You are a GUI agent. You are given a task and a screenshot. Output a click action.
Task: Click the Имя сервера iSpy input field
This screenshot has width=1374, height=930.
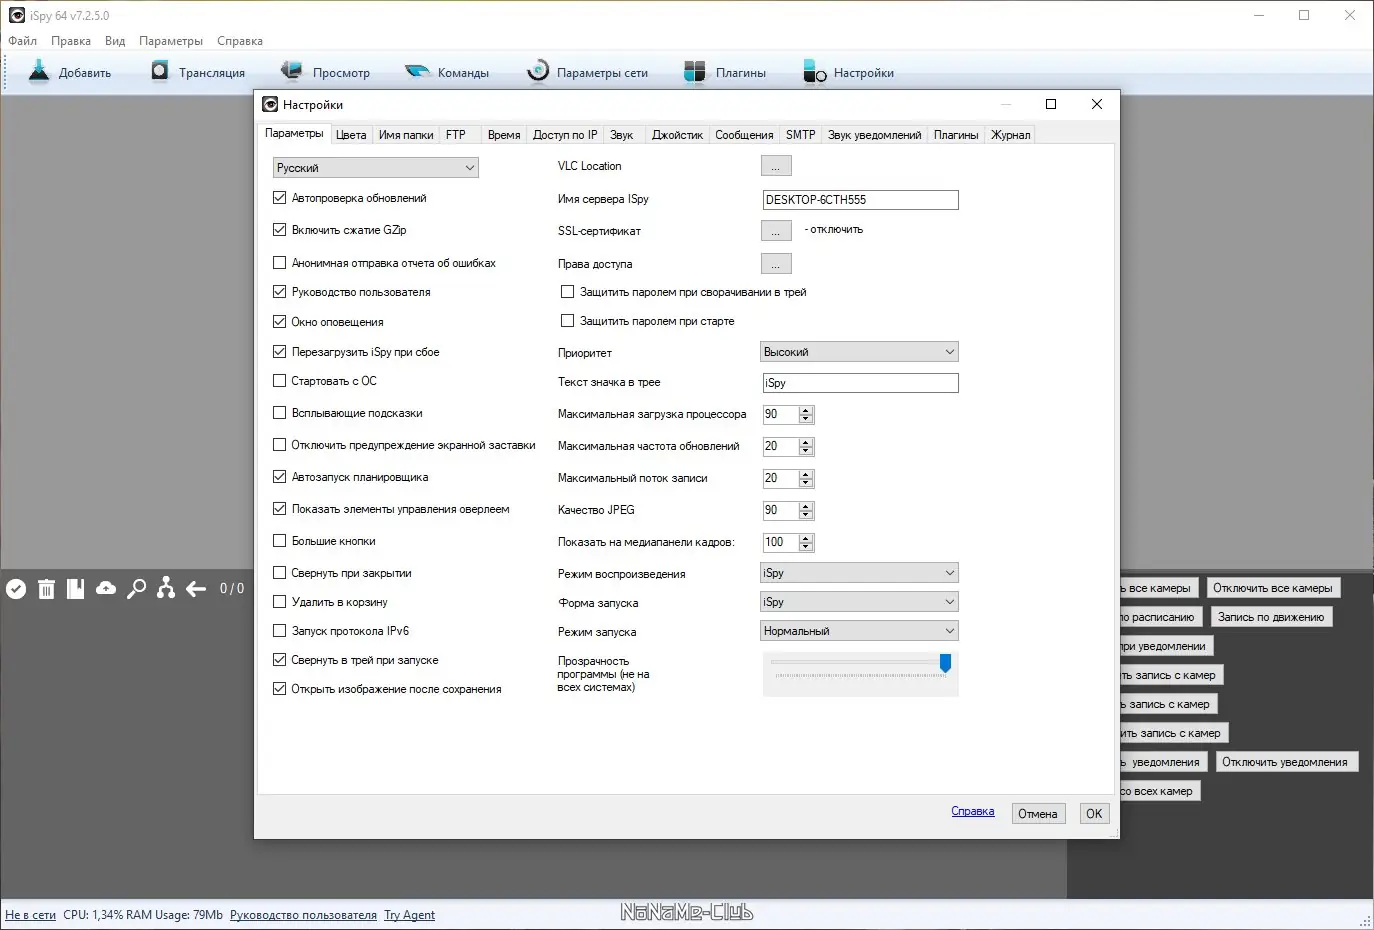pyautogui.click(x=860, y=200)
